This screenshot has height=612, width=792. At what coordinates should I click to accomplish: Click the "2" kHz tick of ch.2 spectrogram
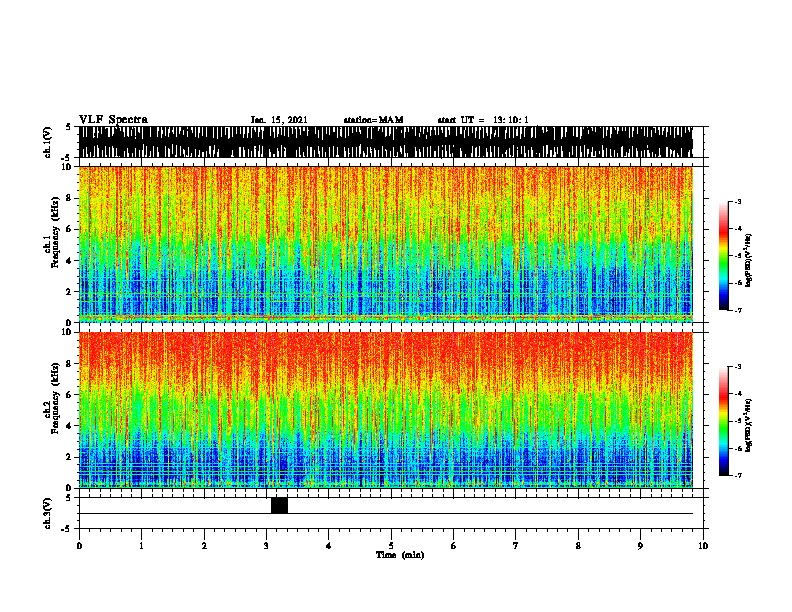coord(70,457)
